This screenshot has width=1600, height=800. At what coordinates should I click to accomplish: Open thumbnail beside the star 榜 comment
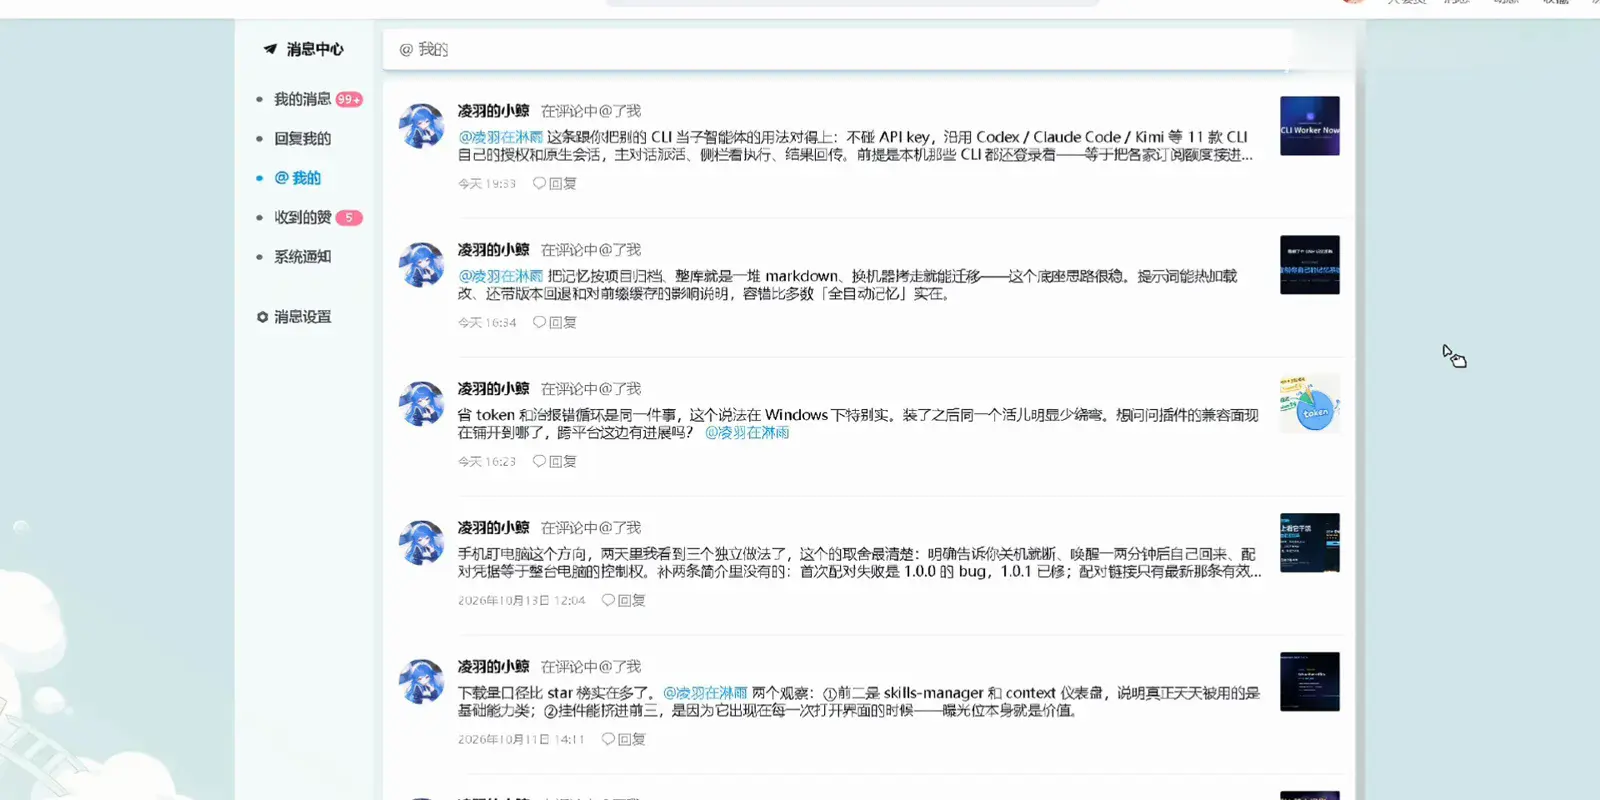[1310, 682]
